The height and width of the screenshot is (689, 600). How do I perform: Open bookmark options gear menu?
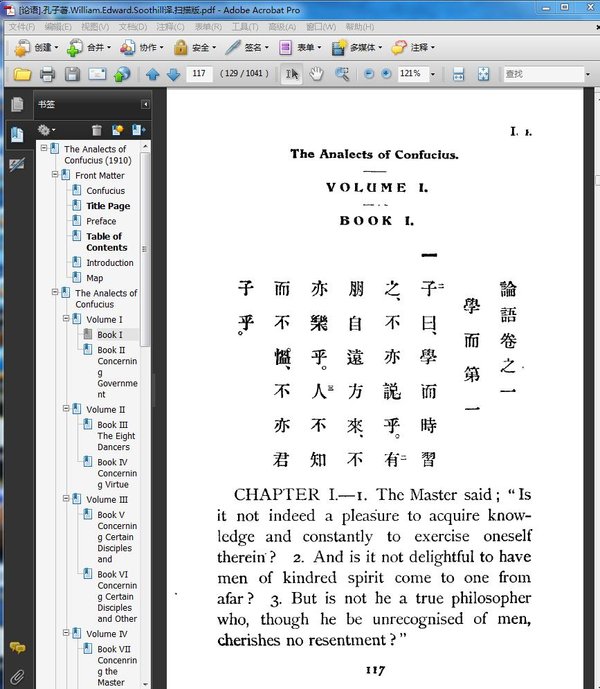[x=46, y=130]
